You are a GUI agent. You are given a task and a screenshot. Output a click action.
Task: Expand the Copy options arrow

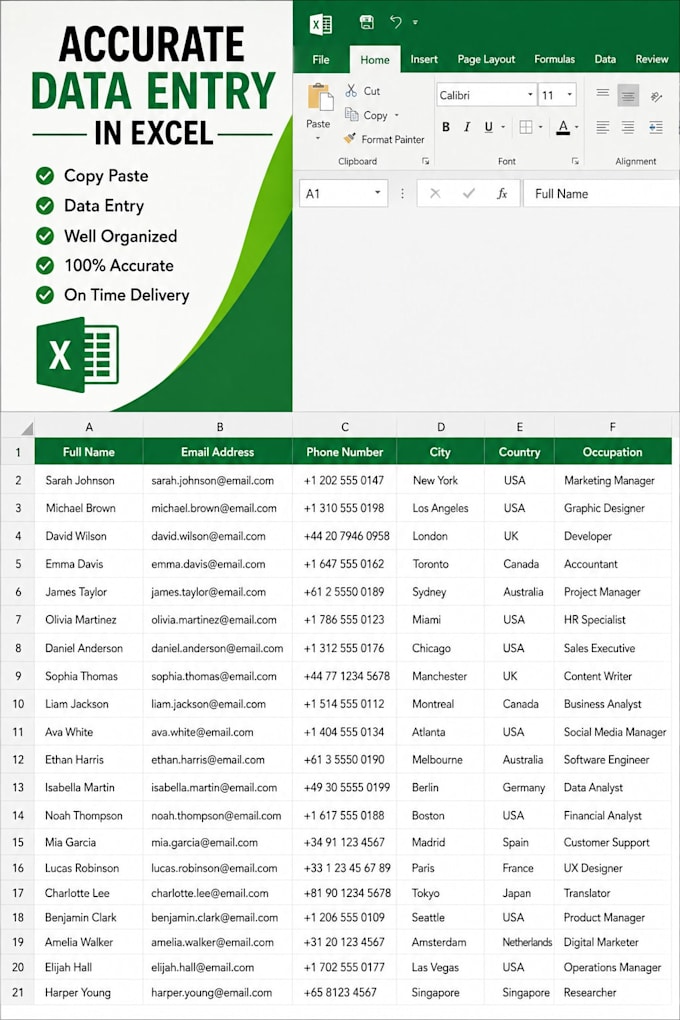coord(396,115)
